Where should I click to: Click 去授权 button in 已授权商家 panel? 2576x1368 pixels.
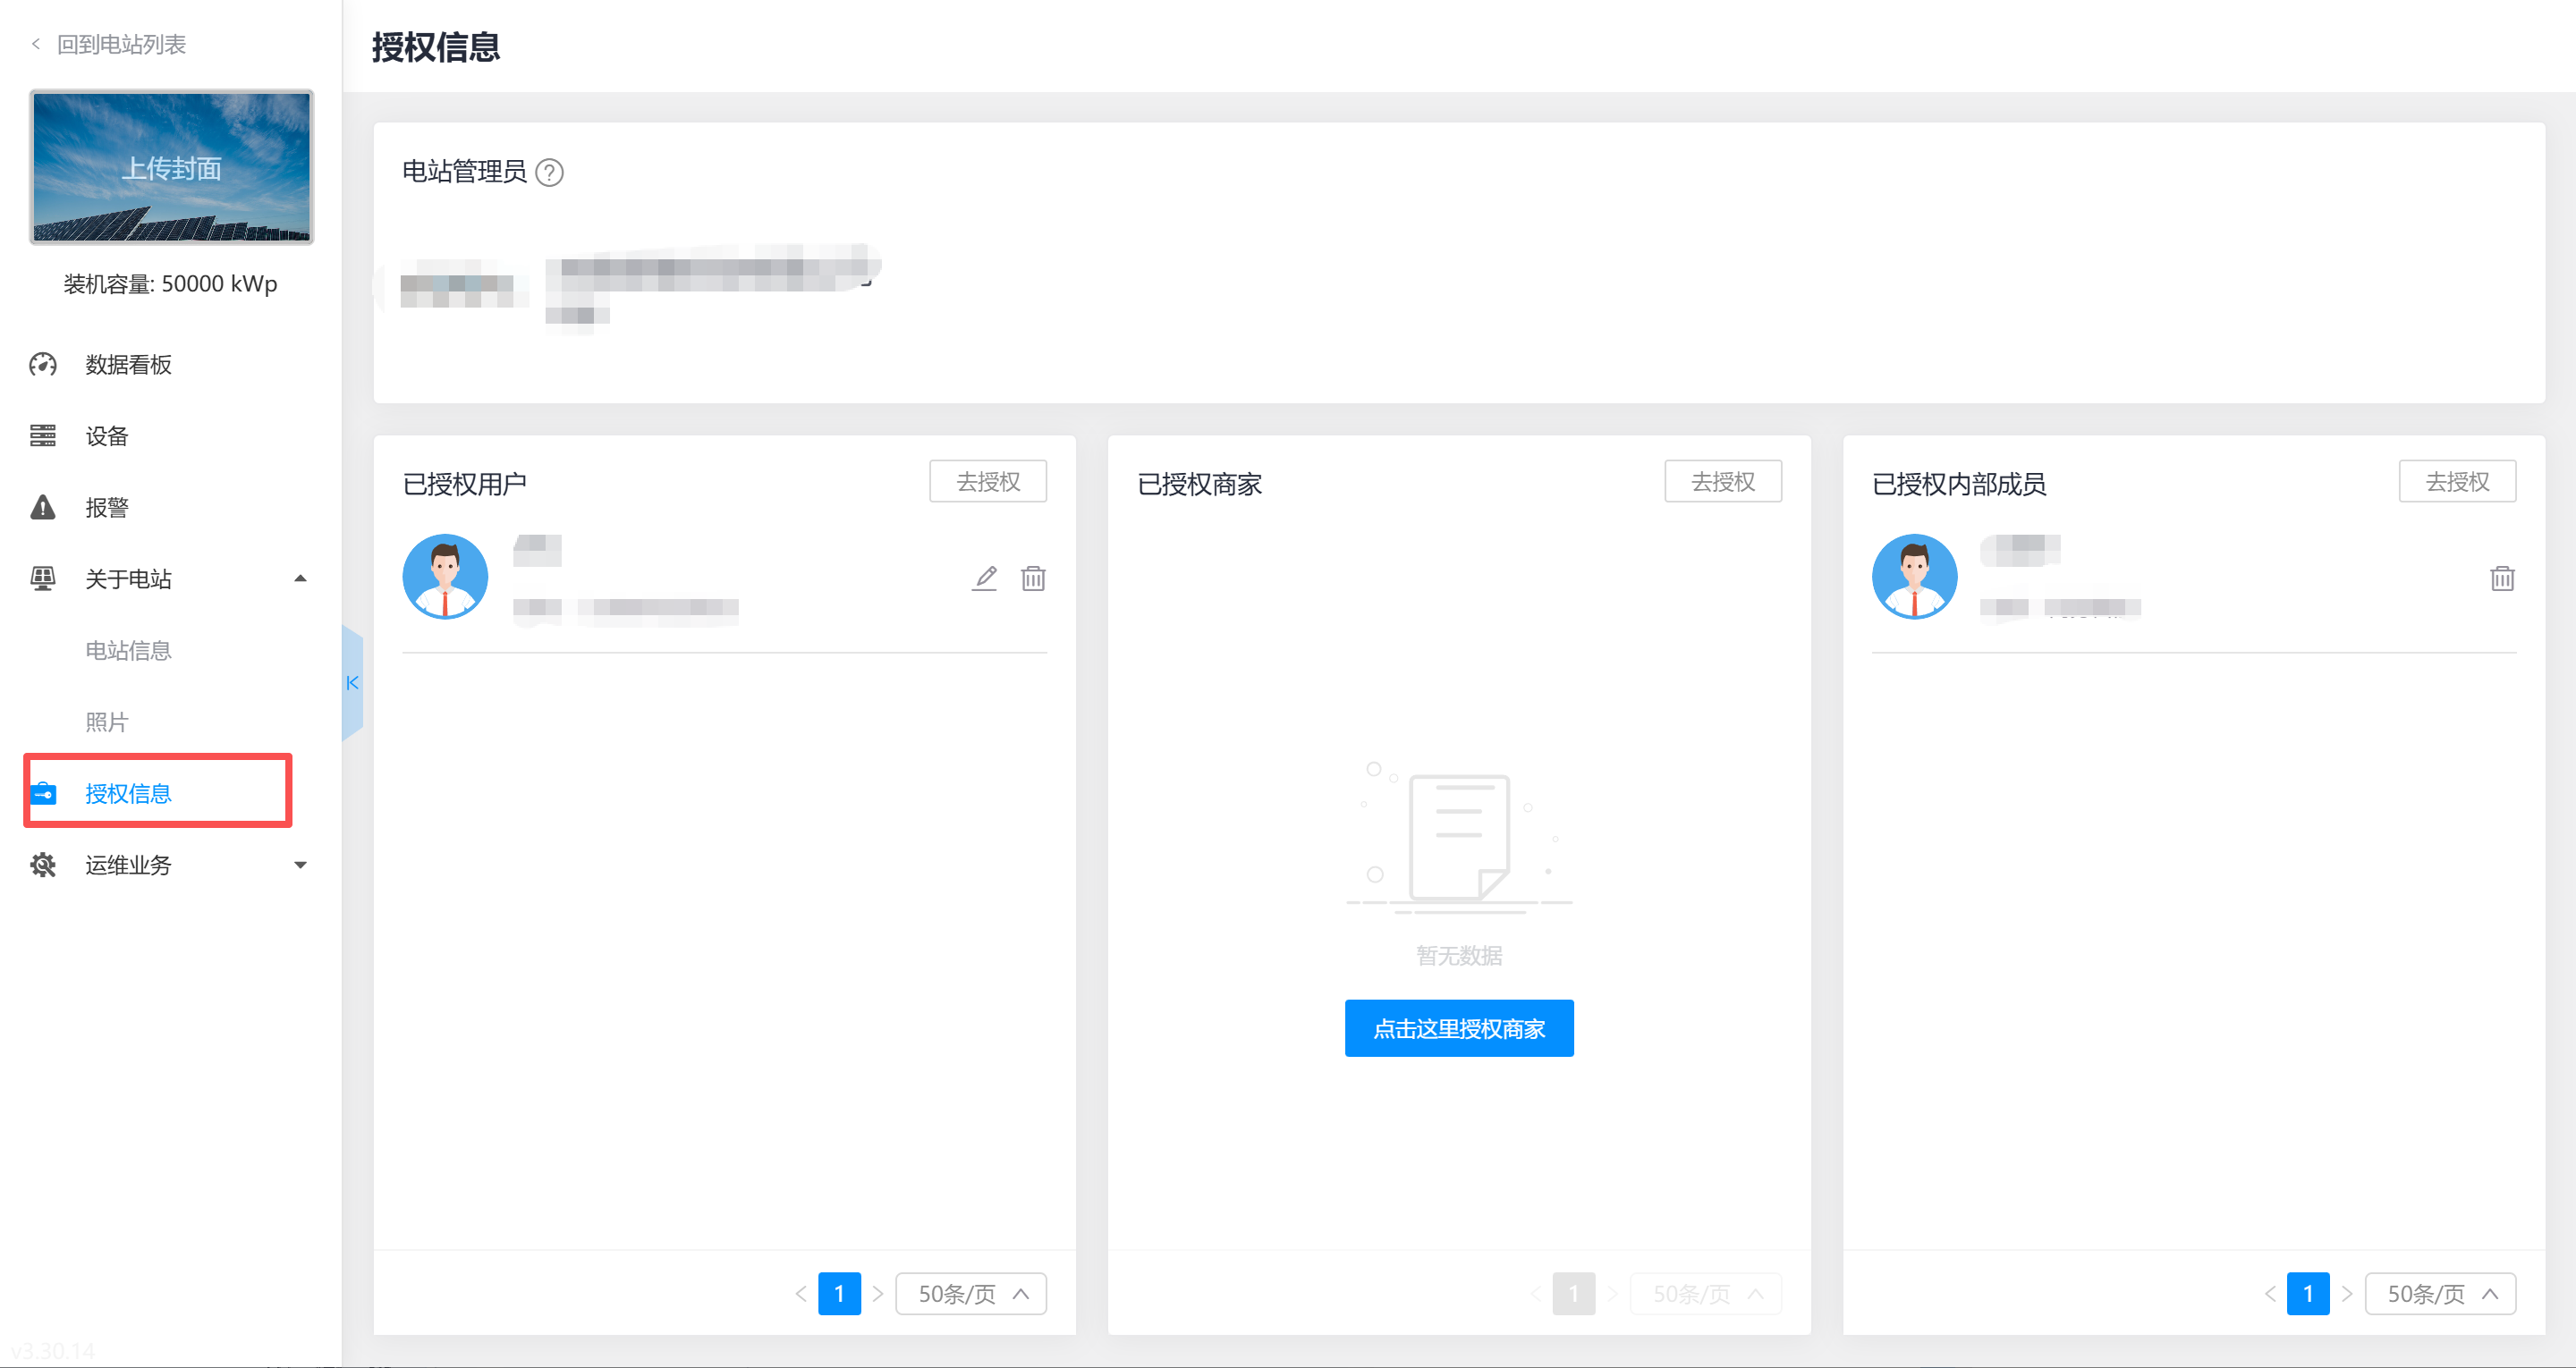coord(1722,482)
